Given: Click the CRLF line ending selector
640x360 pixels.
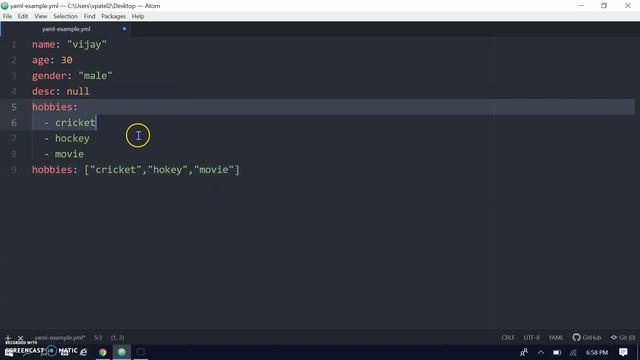Looking at the screenshot, I should (x=508, y=338).
